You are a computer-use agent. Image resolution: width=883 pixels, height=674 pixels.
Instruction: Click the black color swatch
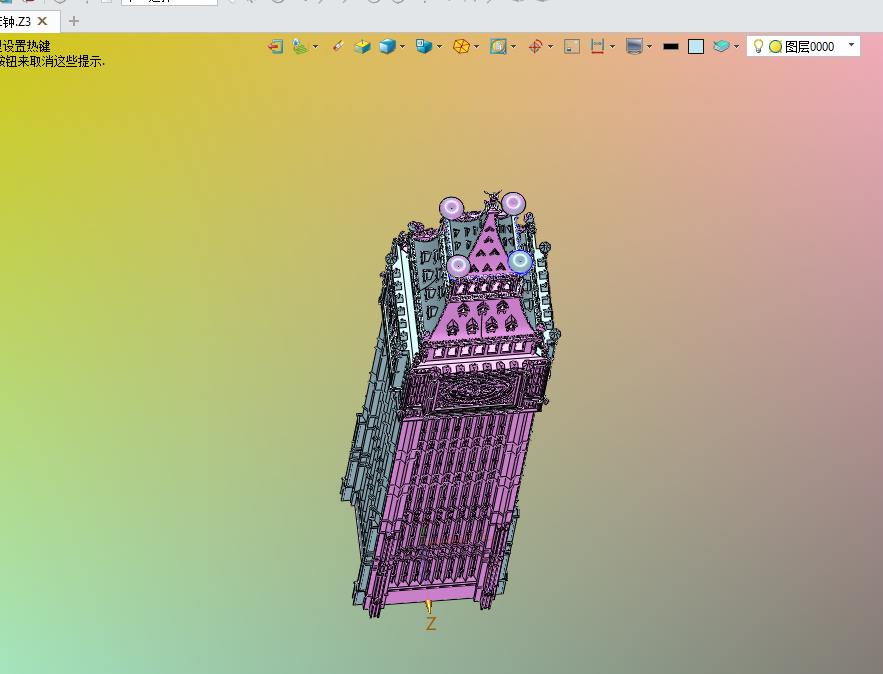coord(671,47)
